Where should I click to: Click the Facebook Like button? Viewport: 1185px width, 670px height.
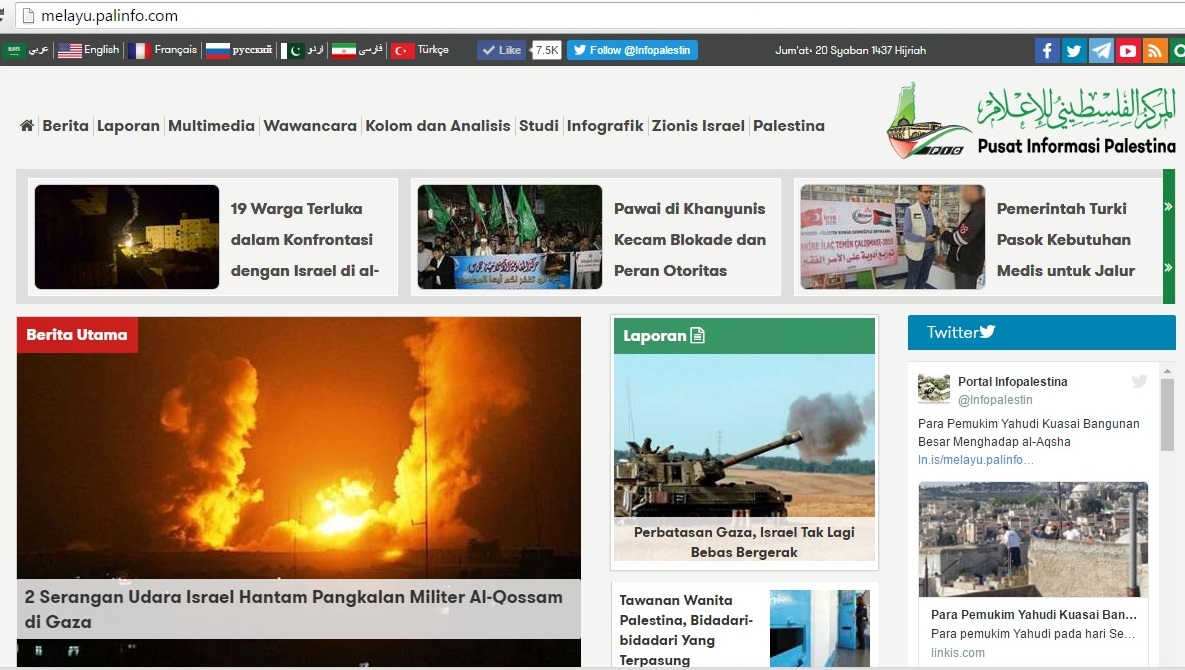point(501,50)
